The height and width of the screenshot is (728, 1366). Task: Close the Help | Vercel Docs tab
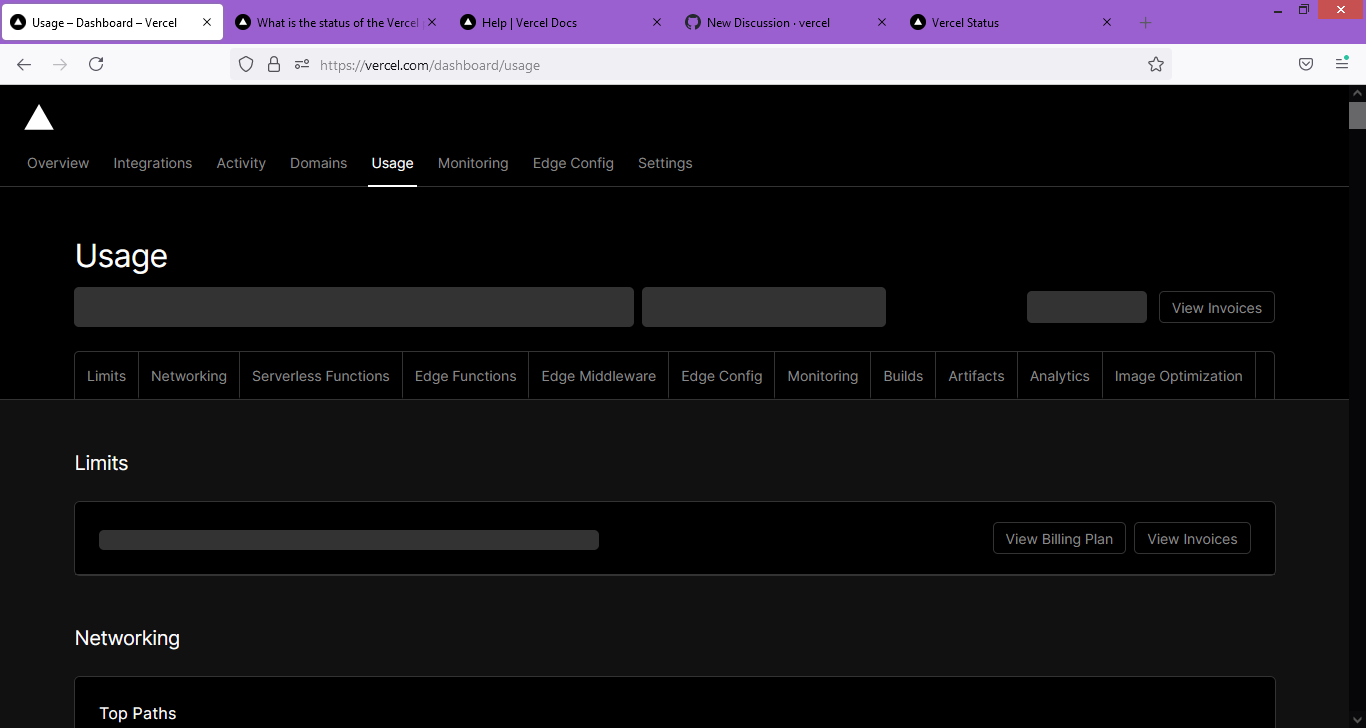point(657,22)
